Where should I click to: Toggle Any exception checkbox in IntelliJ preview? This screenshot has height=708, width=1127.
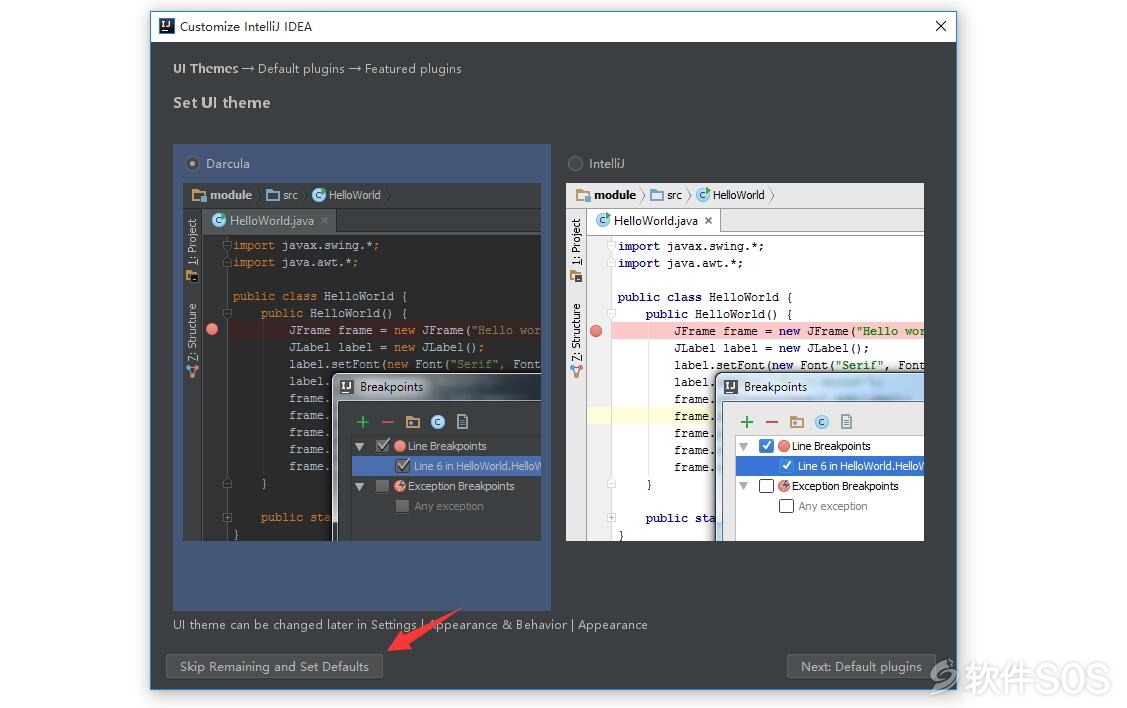coord(786,506)
